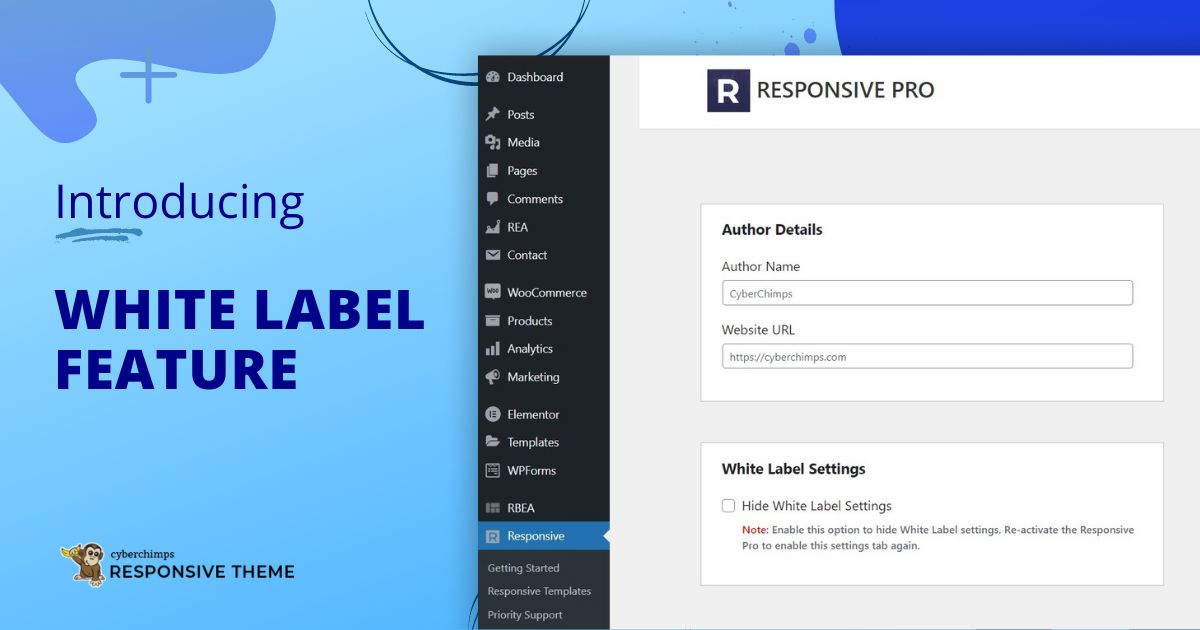Click the Elementor logo icon
Image resolution: width=1200 pixels, height=630 pixels.
[x=492, y=414]
